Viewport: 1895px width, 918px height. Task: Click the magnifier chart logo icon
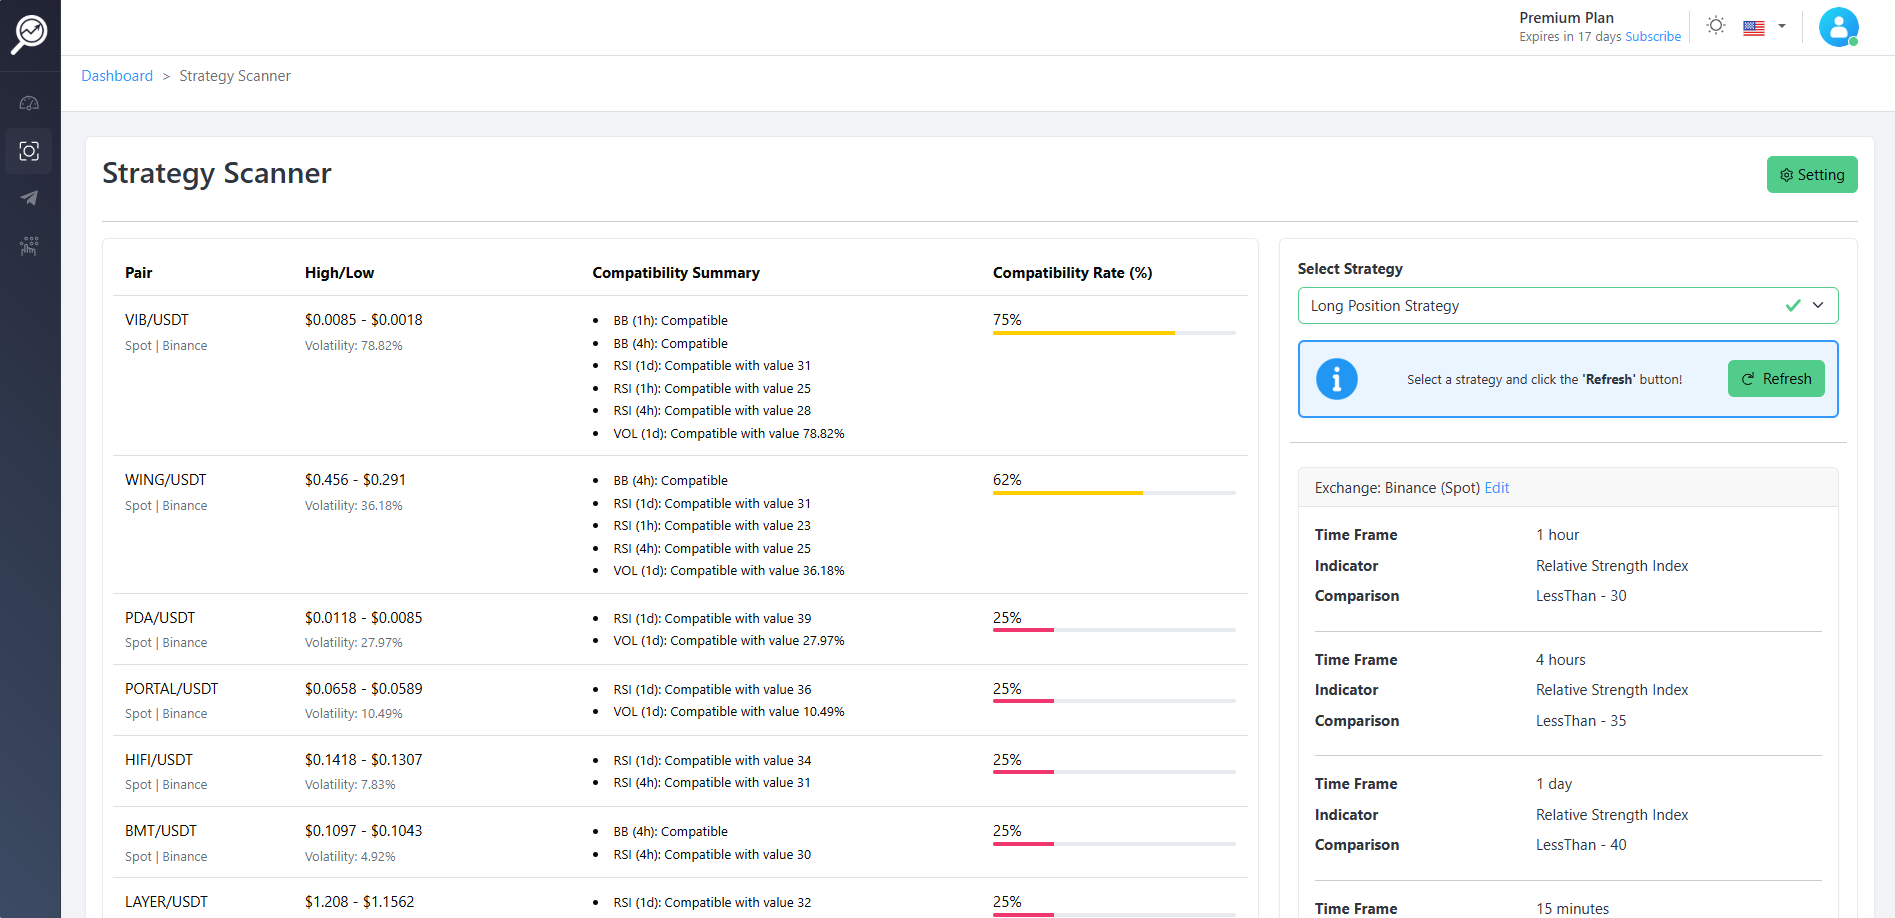coord(29,34)
